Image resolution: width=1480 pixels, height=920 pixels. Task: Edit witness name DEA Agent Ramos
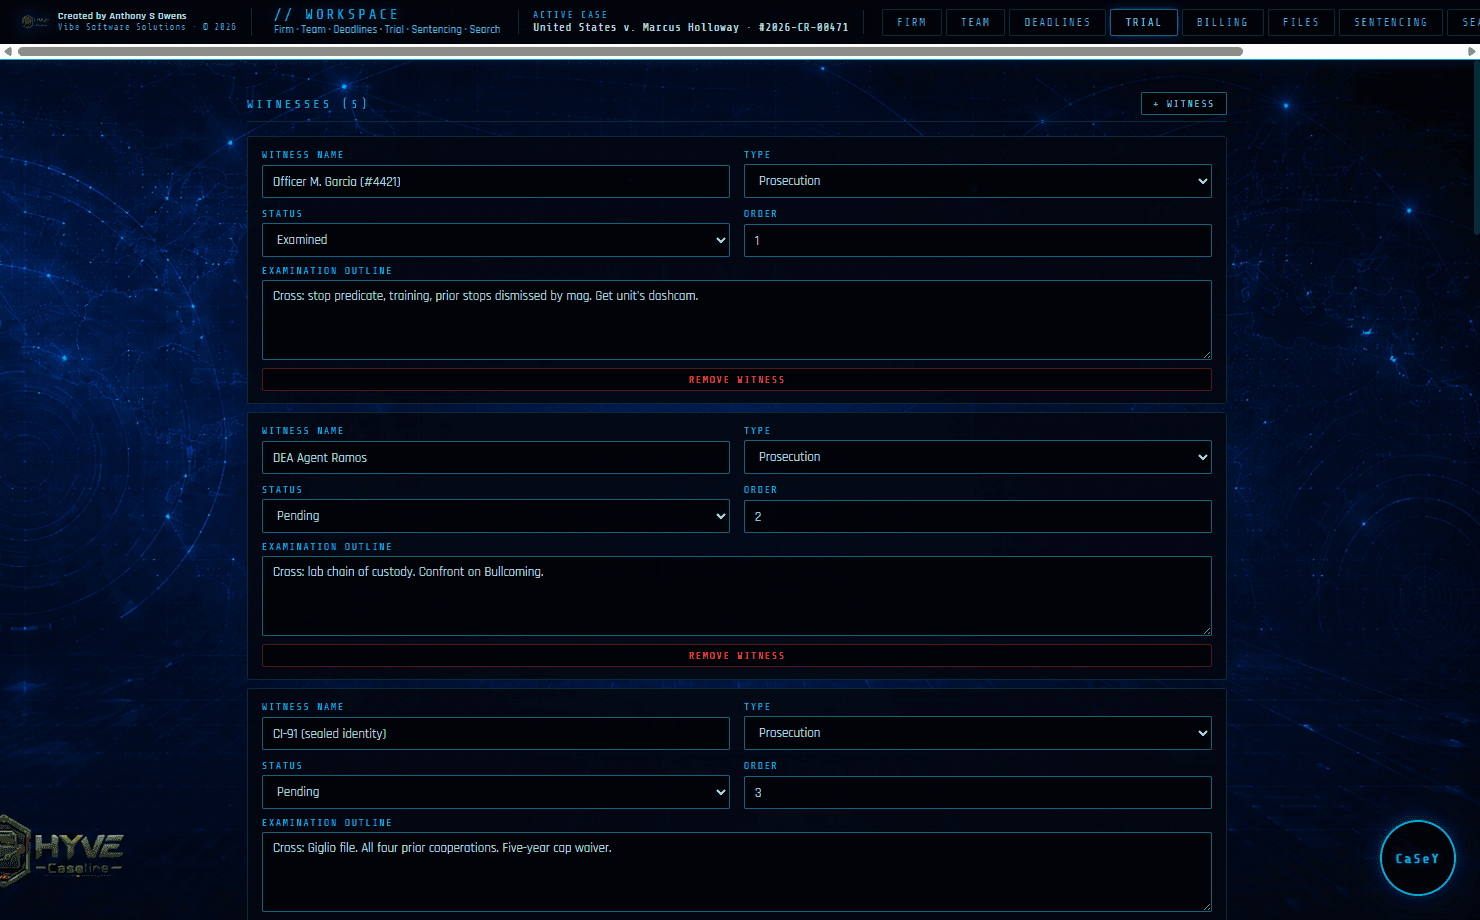click(496, 457)
